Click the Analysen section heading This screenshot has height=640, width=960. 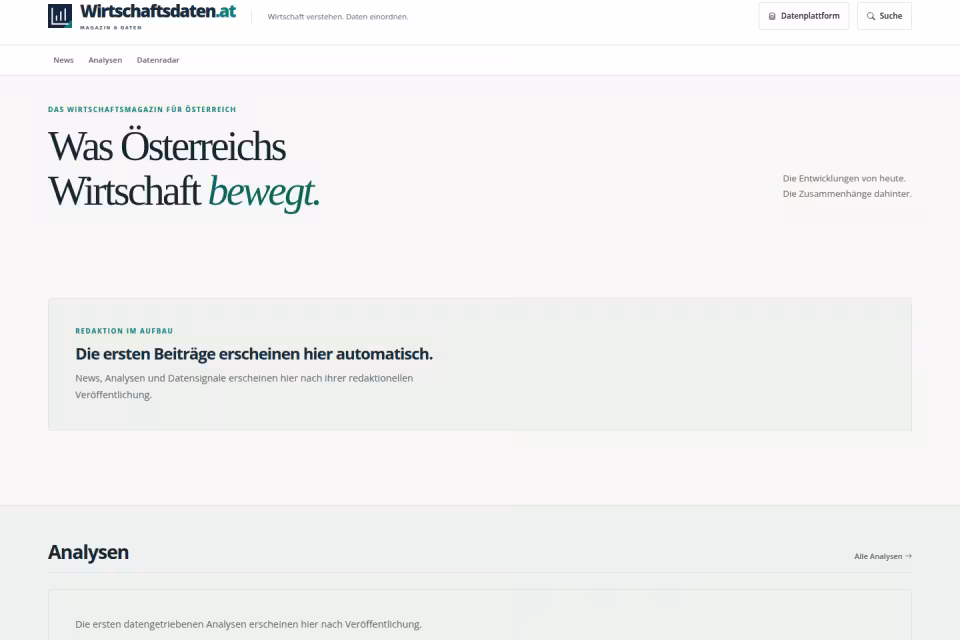point(89,552)
